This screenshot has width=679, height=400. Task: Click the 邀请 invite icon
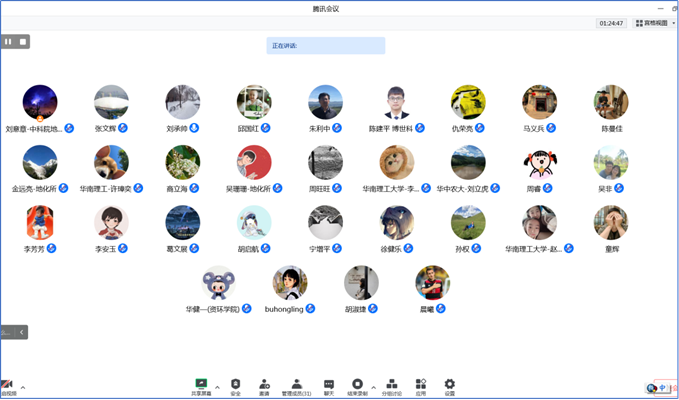pos(264,385)
